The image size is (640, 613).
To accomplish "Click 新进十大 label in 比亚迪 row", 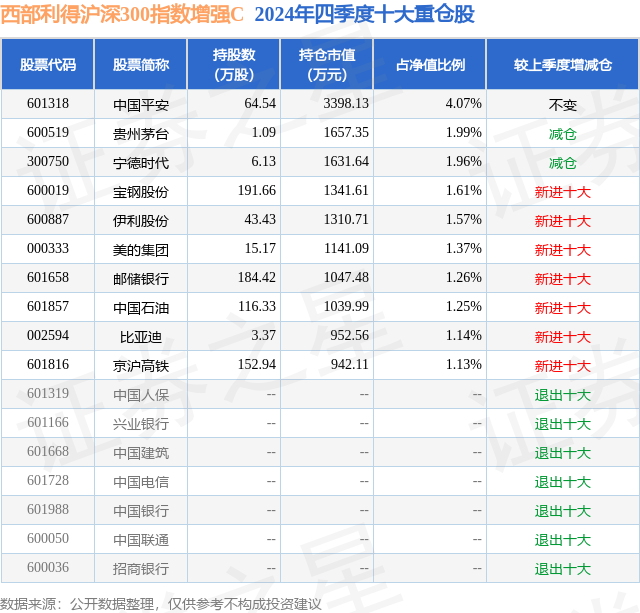I will (x=562, y=337).
